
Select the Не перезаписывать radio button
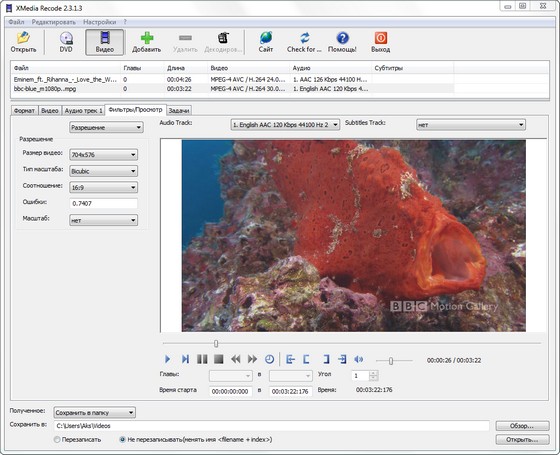(122, 439)
